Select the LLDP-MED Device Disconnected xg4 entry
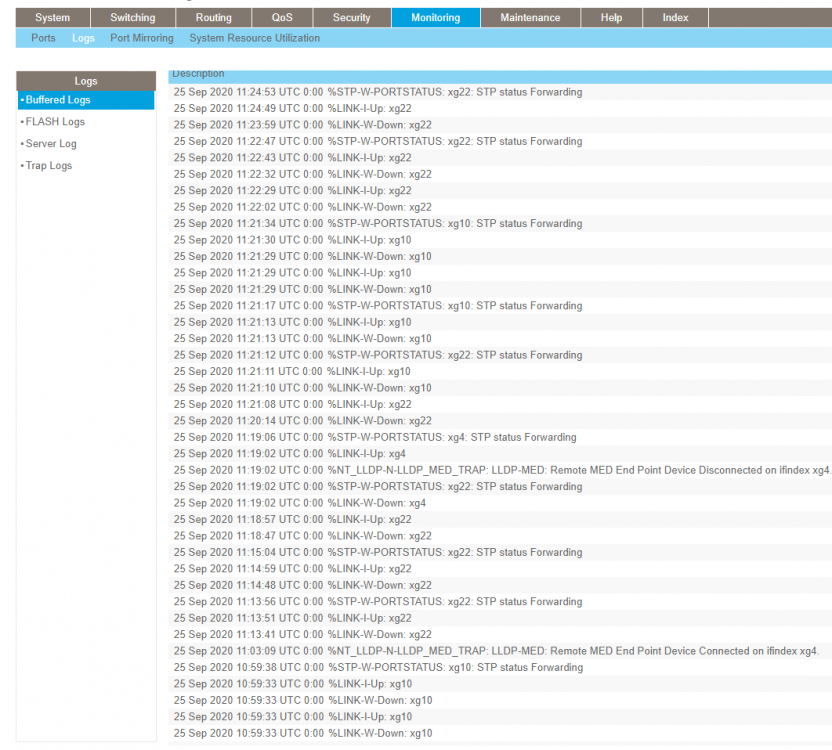The width and height of the screenshot is (832, 750). (500, 470)
